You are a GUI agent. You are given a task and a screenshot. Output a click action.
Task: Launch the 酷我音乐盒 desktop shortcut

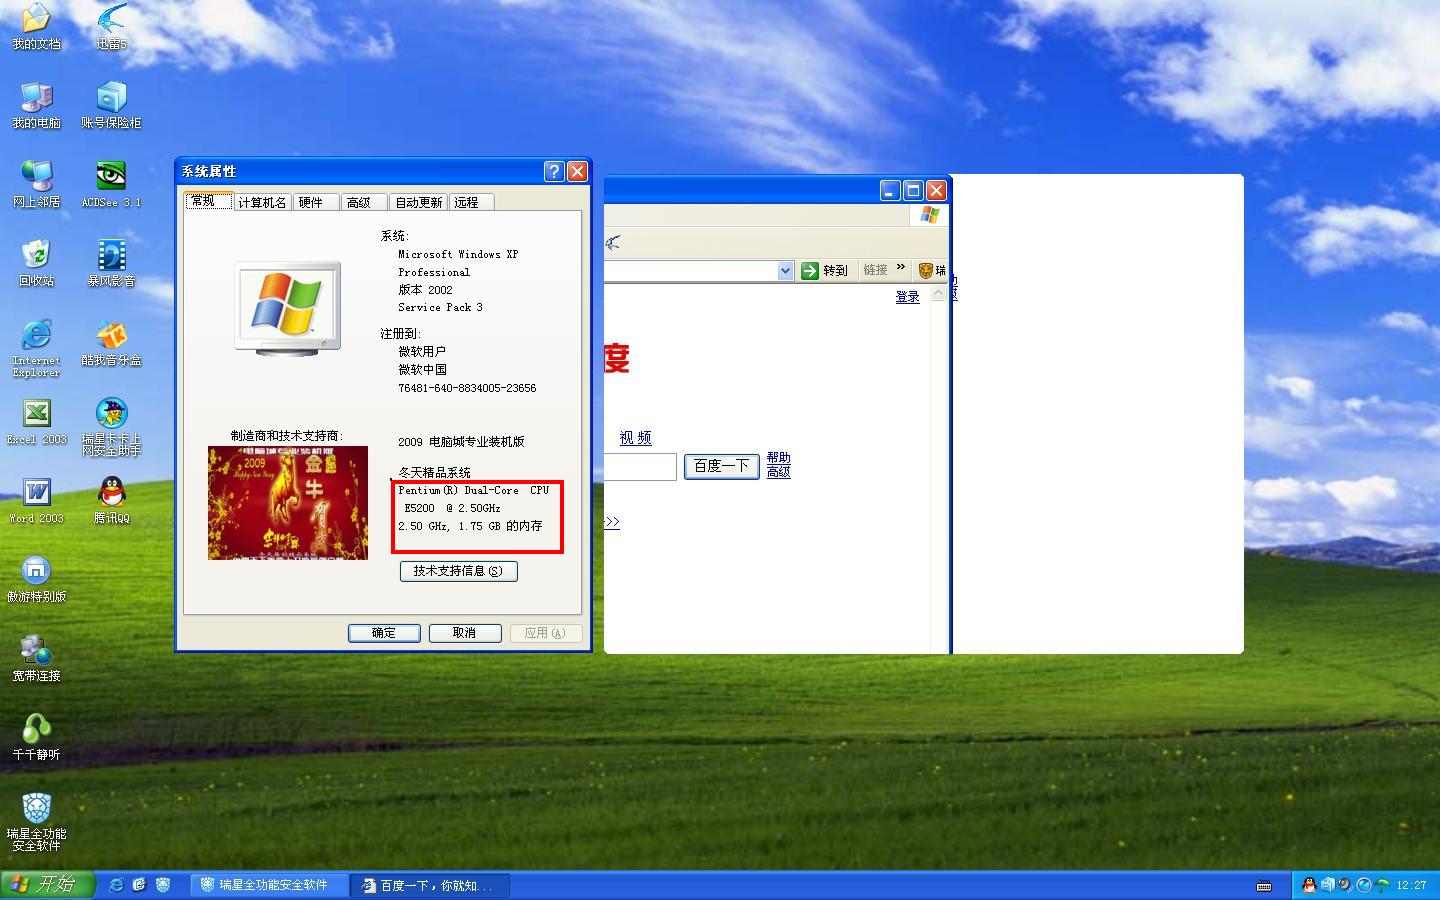point(111,342)
